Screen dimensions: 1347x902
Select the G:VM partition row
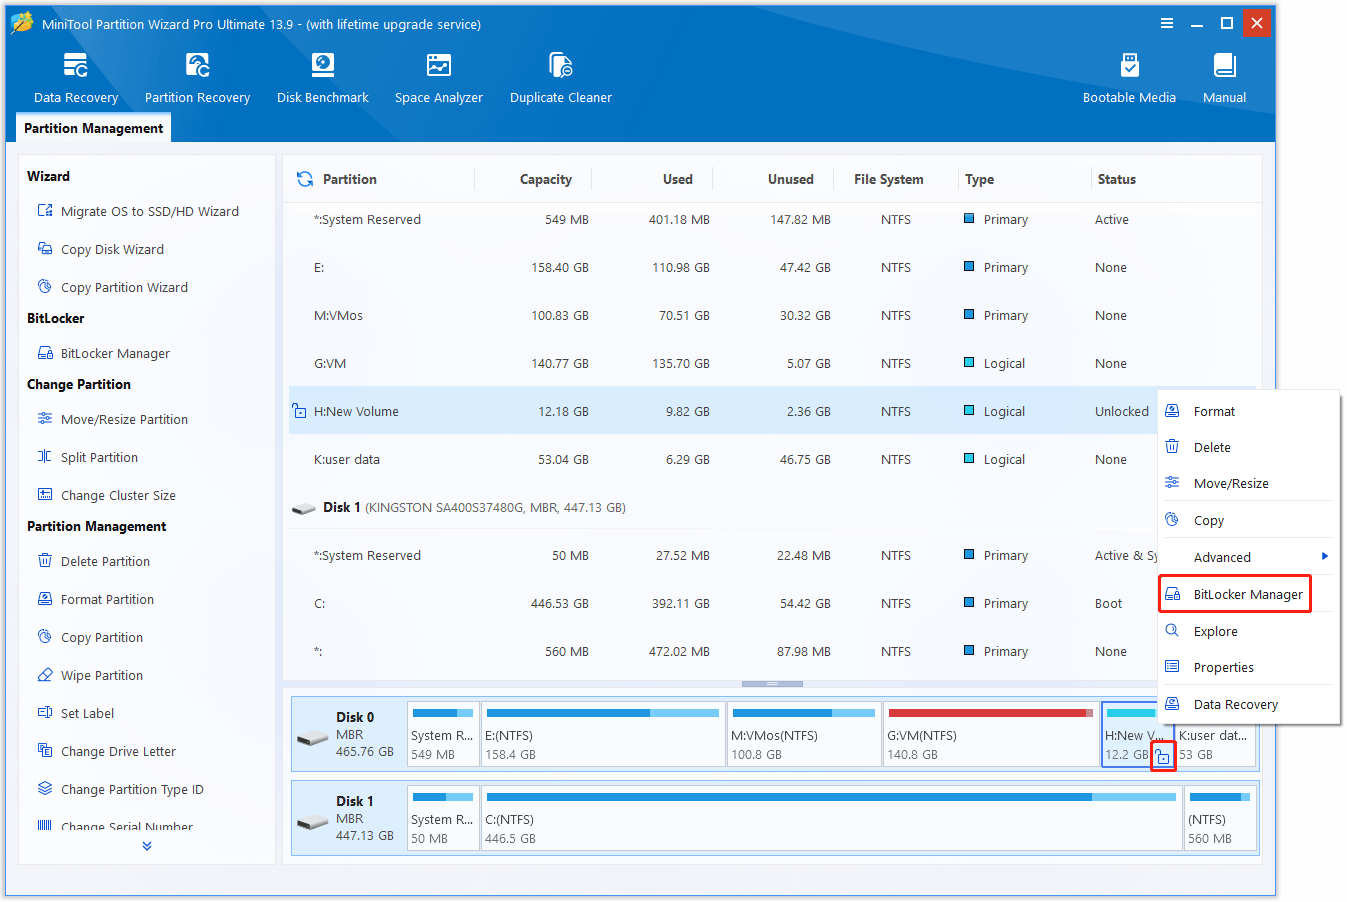pos(772,363)
